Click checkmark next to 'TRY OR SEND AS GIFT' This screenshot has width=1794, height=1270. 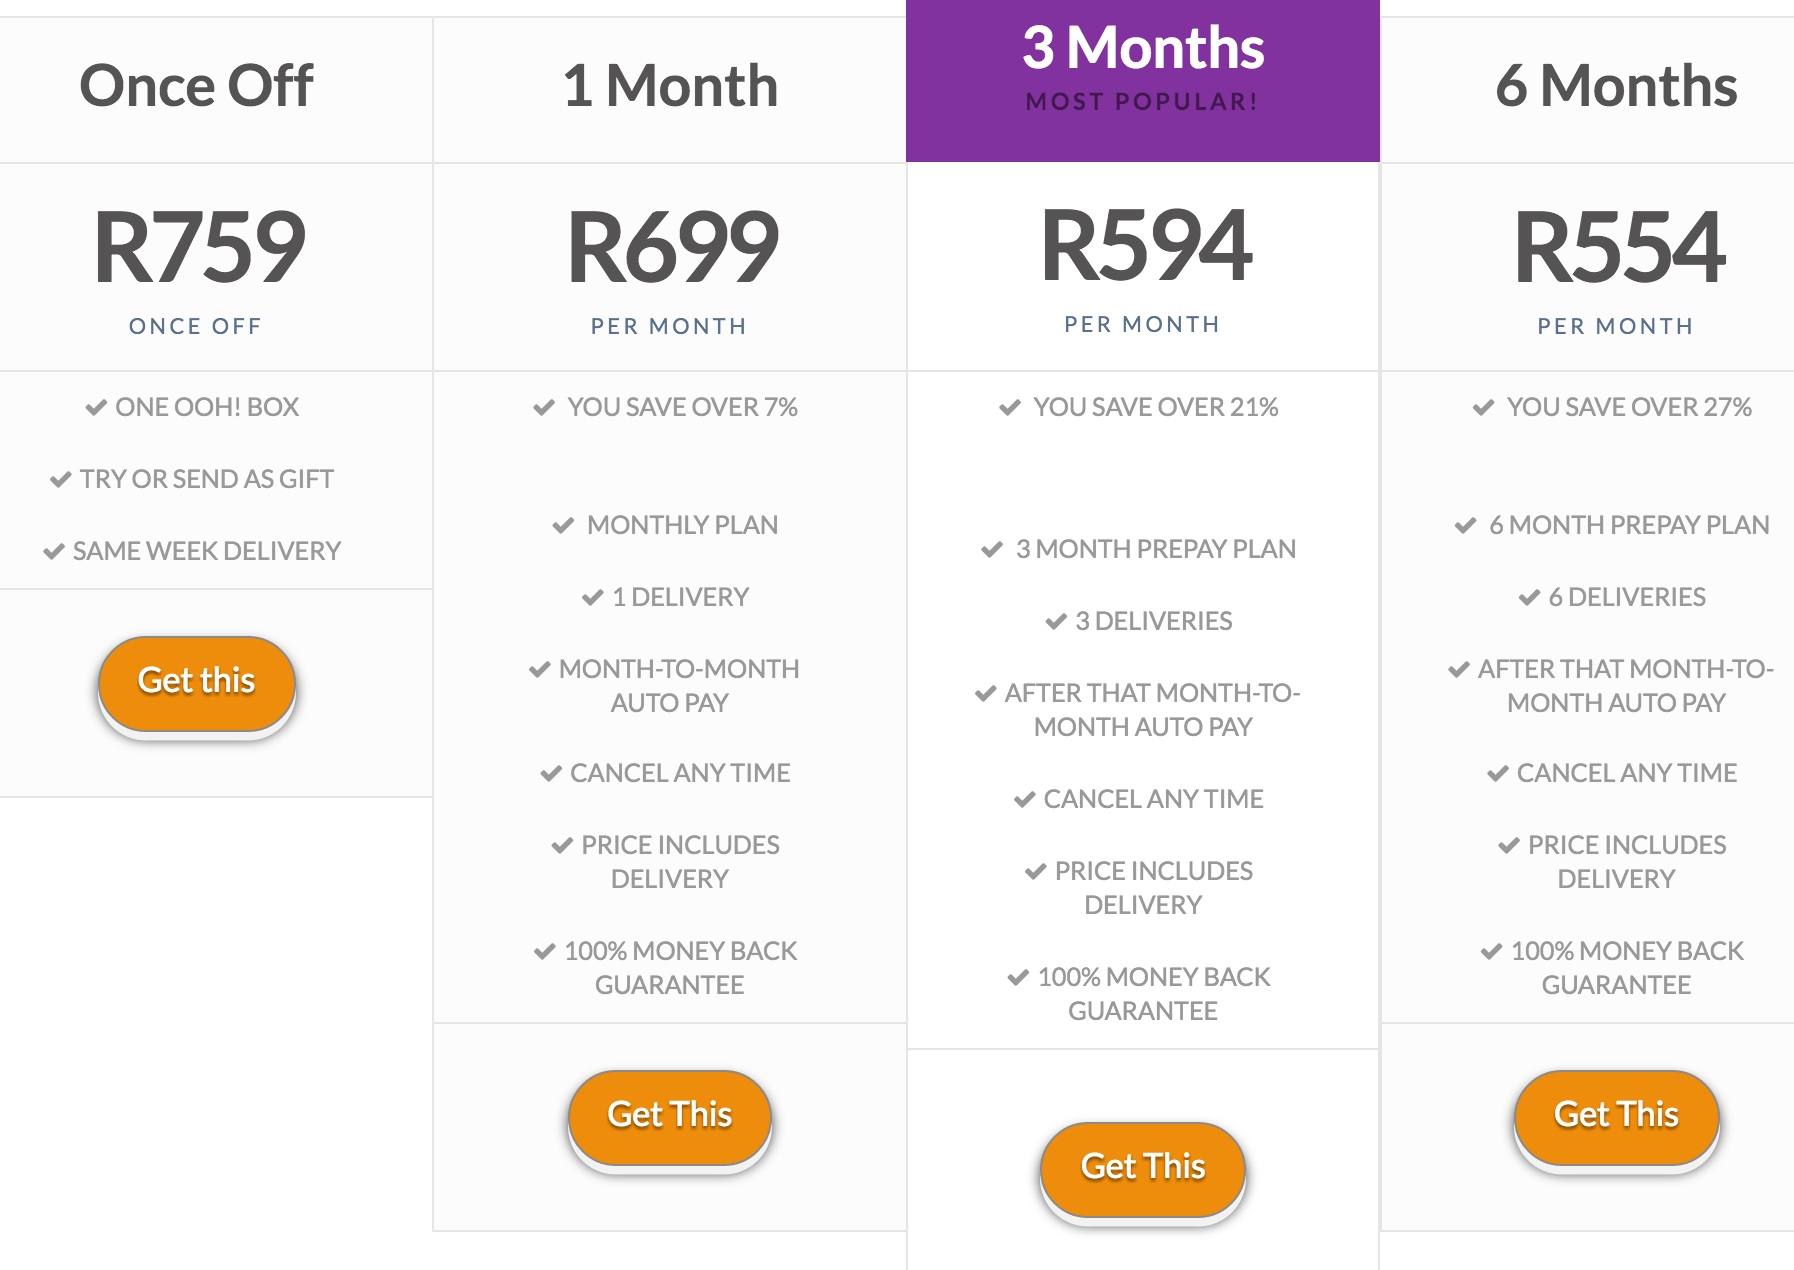point(61,480)
